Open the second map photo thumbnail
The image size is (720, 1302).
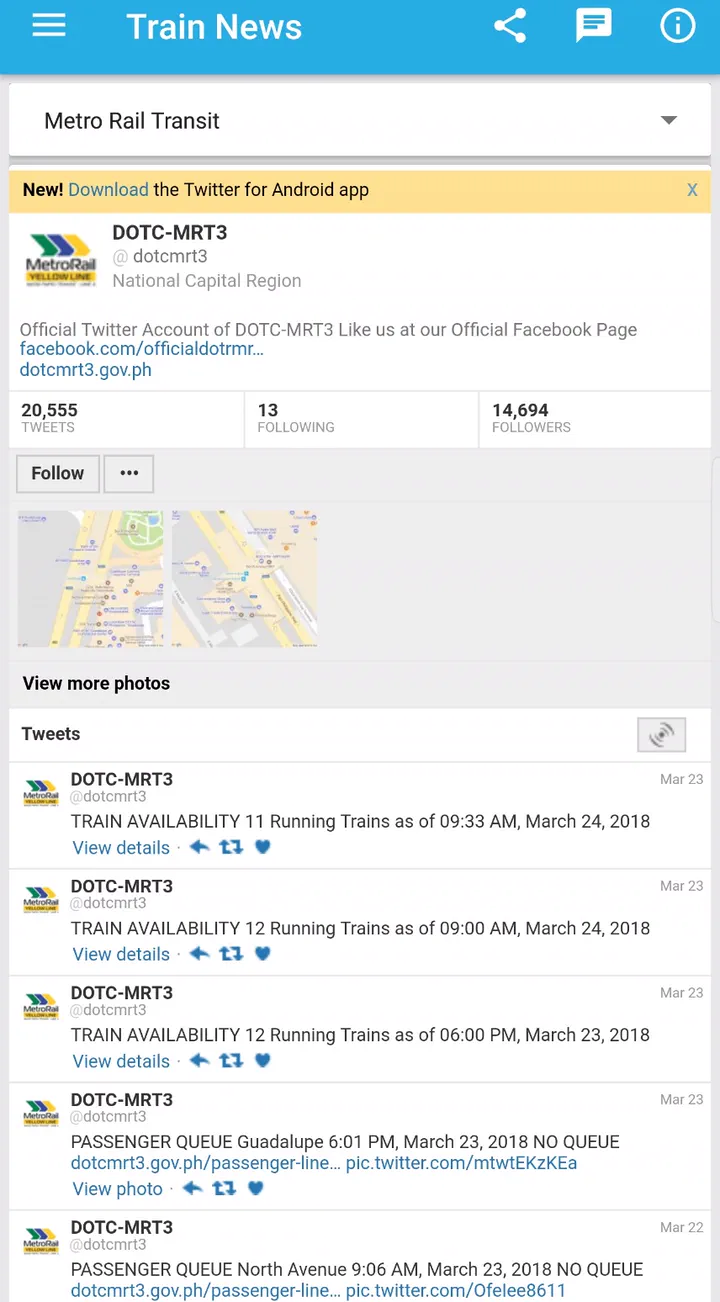244,579
